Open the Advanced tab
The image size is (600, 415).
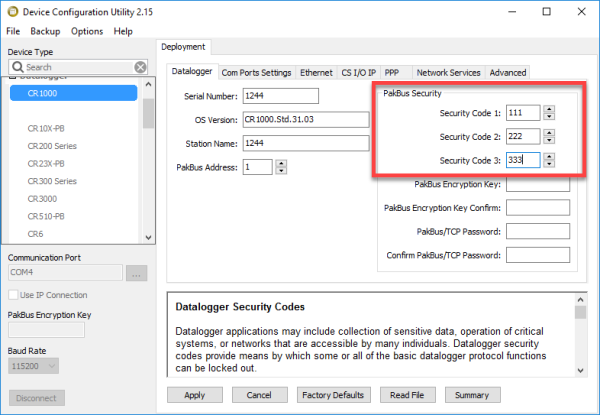coord(508,73)
